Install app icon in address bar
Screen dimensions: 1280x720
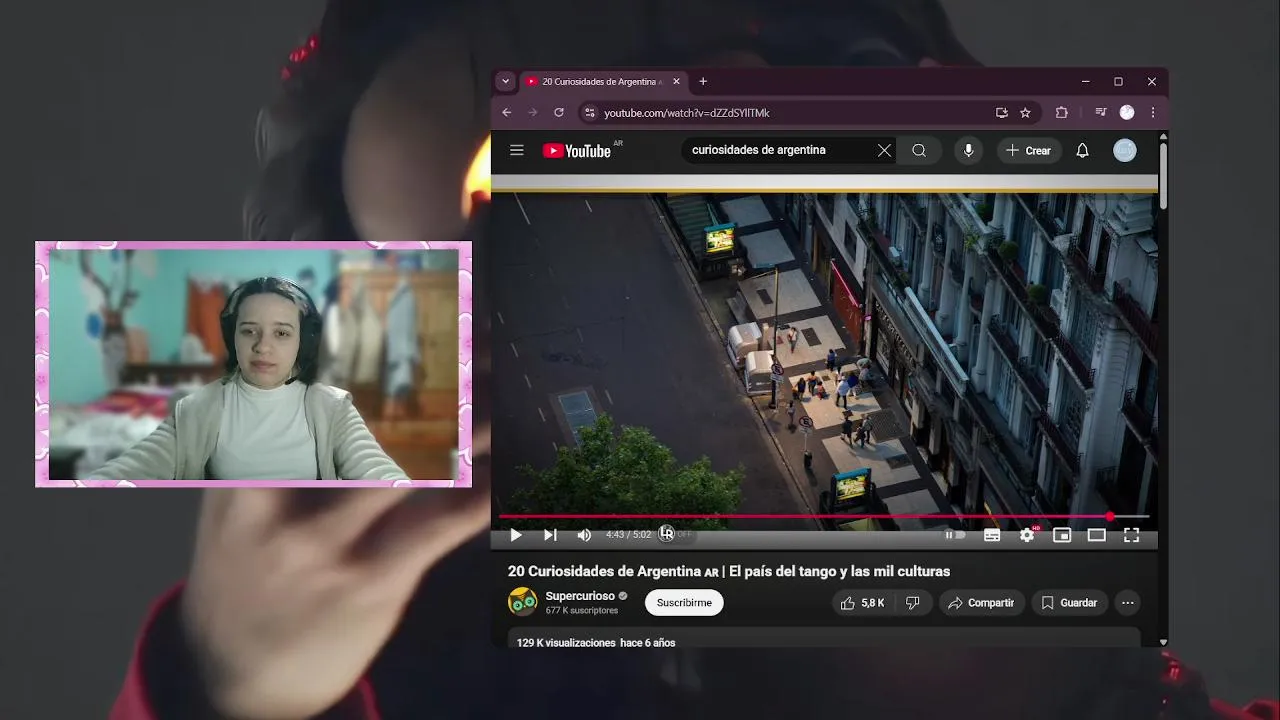click(x=1001, y=113)
